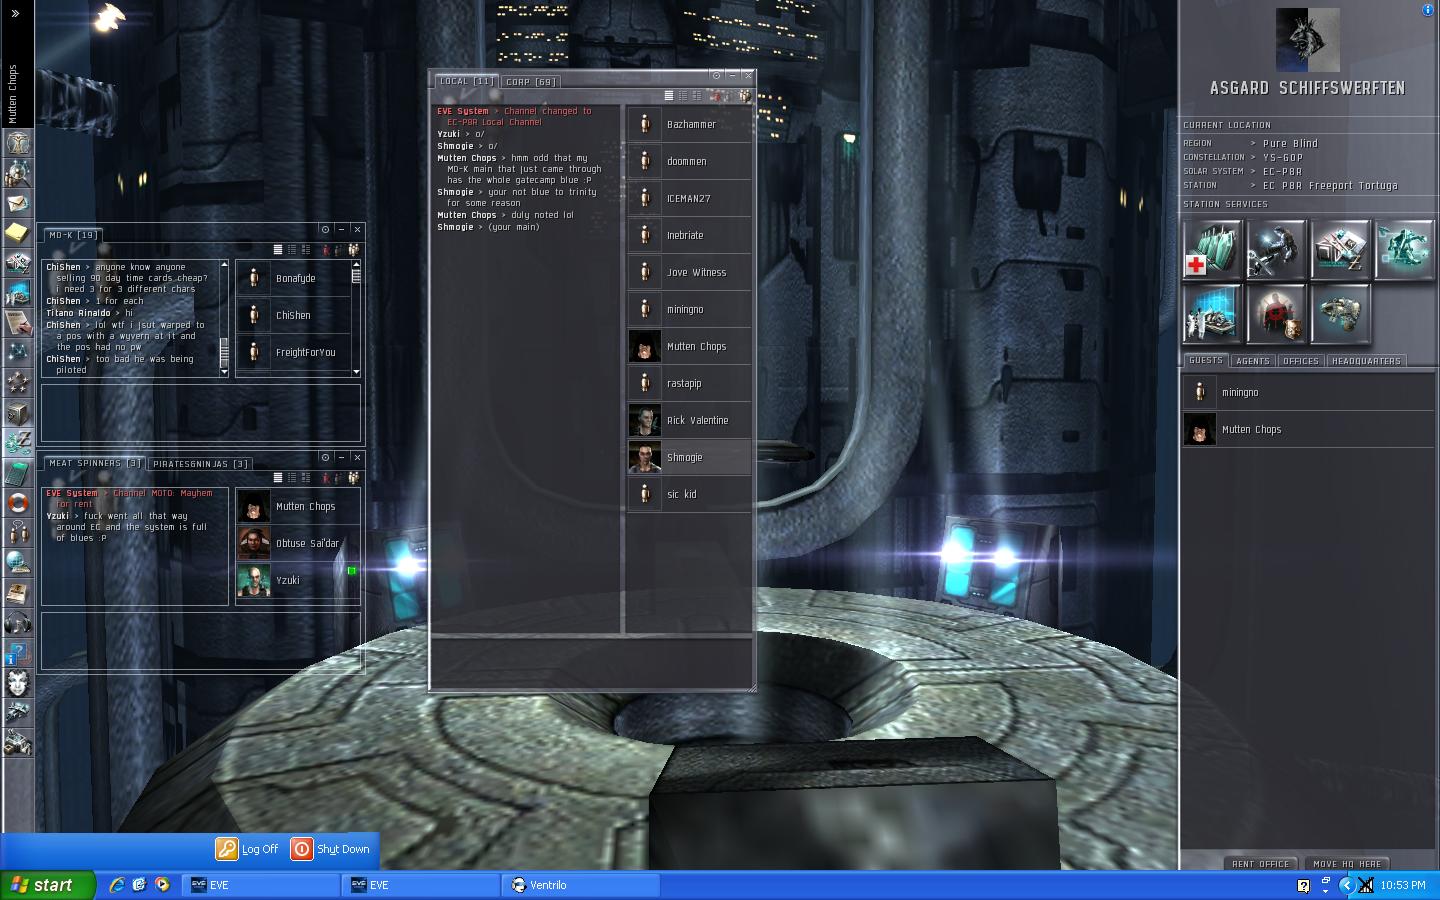This screenshot has height=900, width=1440.
Task: Click down arrow of MO-K member list scrollbar
Action: [x=356, y=372]
